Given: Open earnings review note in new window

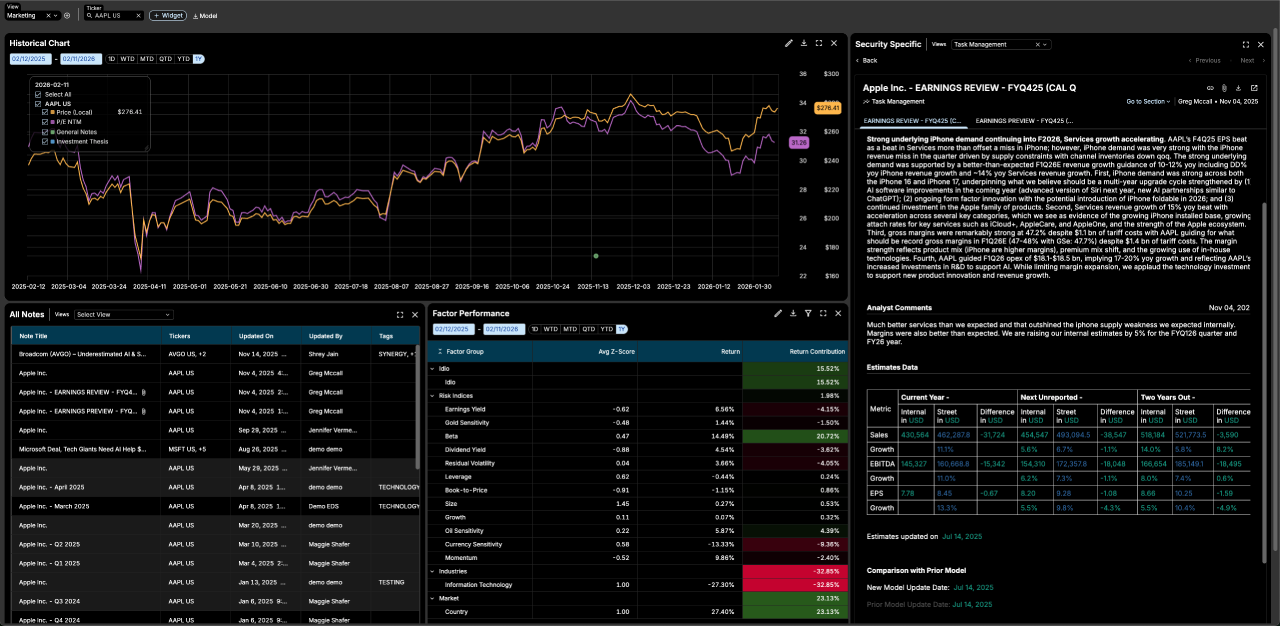Looking at the screenshot, I should coord(1254,88).
